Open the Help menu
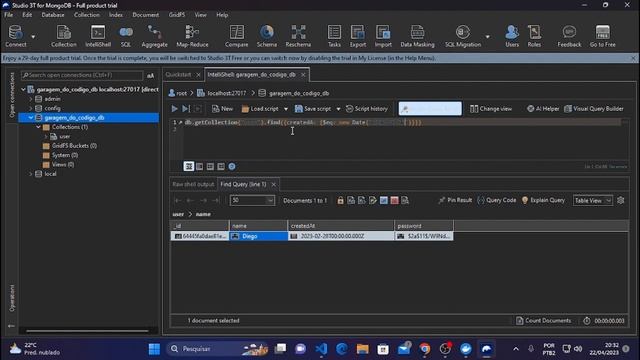This screenshot has width=640, height=360. pos(222,15)
